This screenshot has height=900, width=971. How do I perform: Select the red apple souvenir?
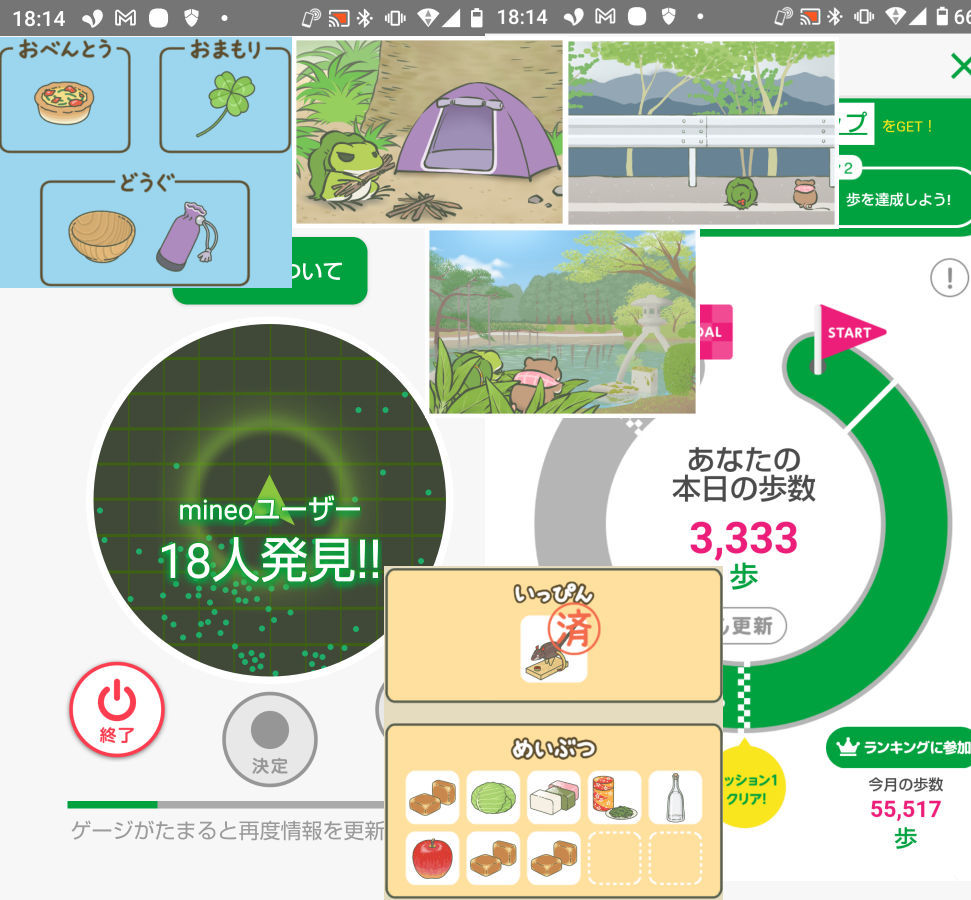432,858
